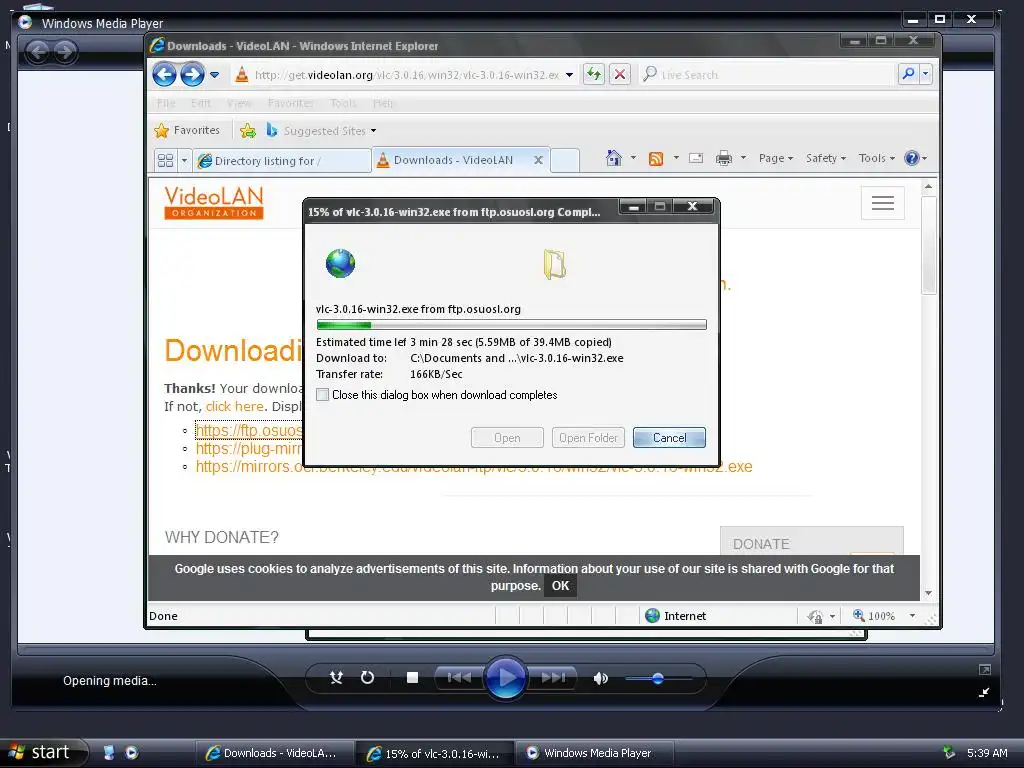Click Previous track in Media Player
Screen dimensions: 1024x768
[459, 678]
